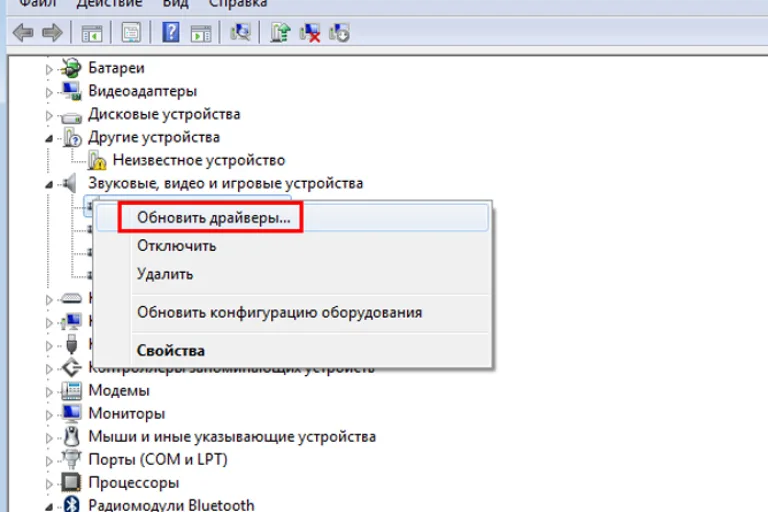Screen dimensions: 768x512
Task: Expand the Модемы category
Action: (48, 392)
